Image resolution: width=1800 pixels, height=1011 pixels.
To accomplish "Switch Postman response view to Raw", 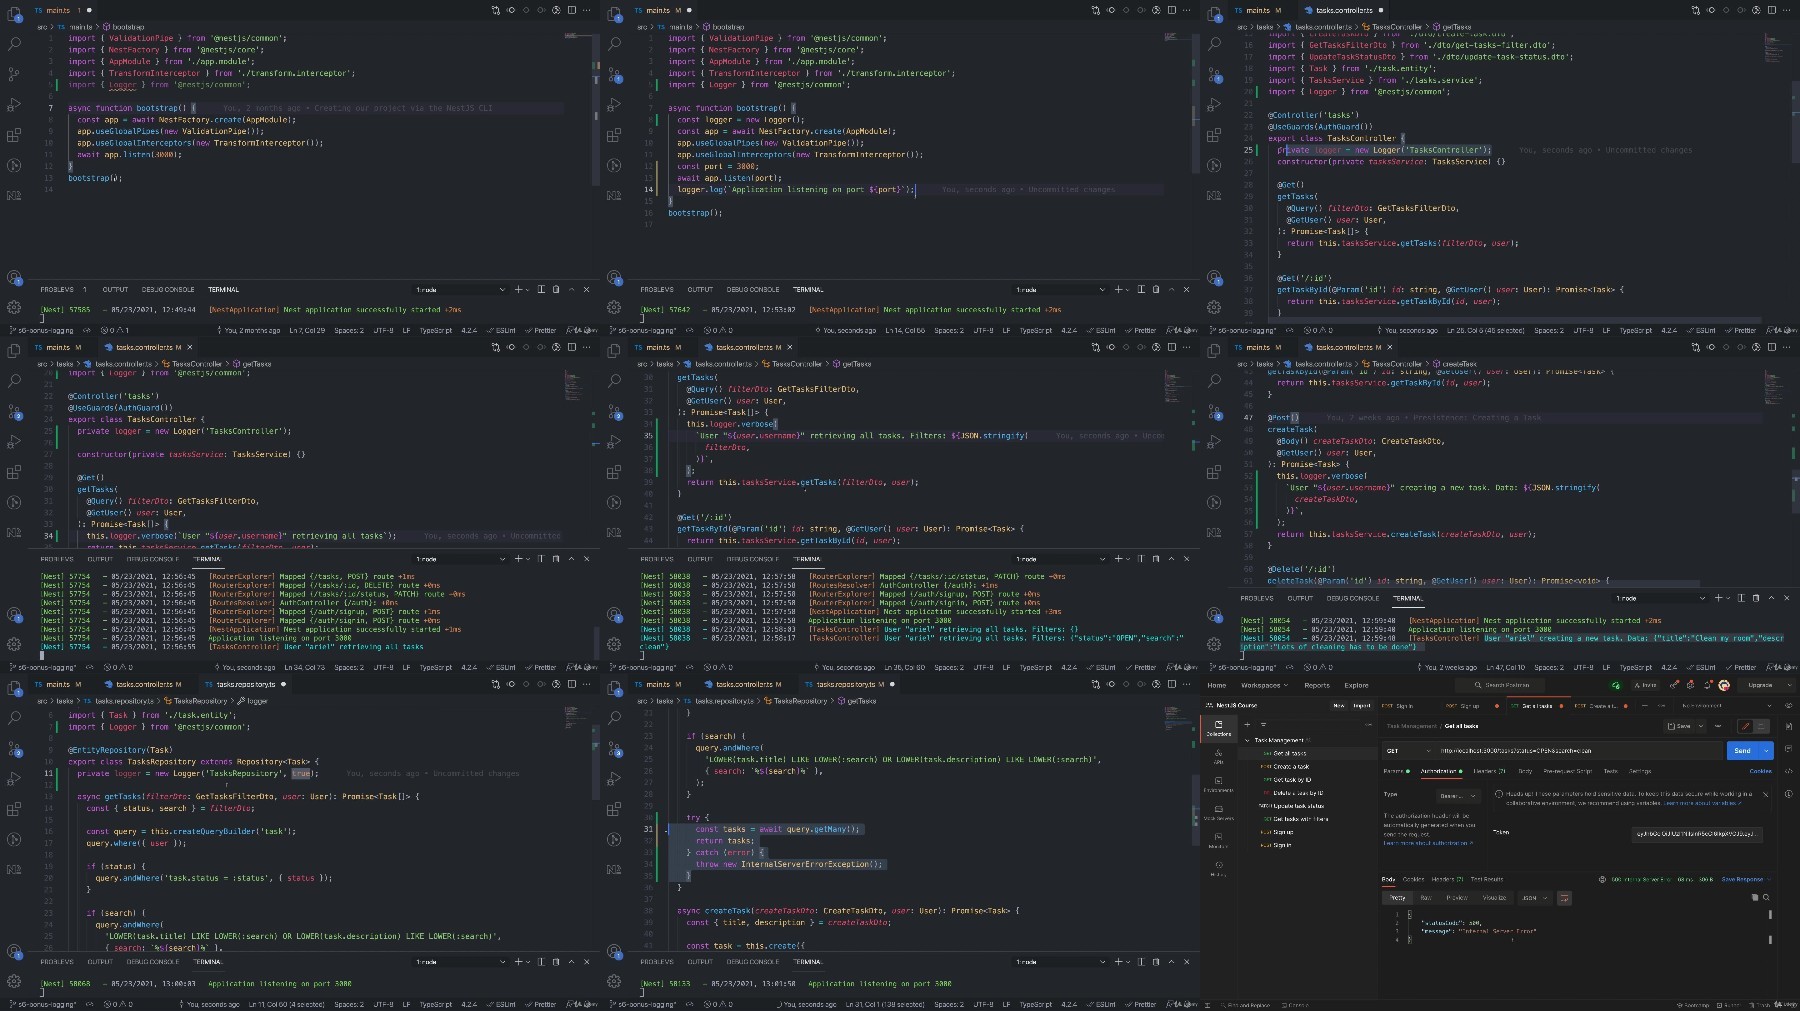I will (1426, 898).
